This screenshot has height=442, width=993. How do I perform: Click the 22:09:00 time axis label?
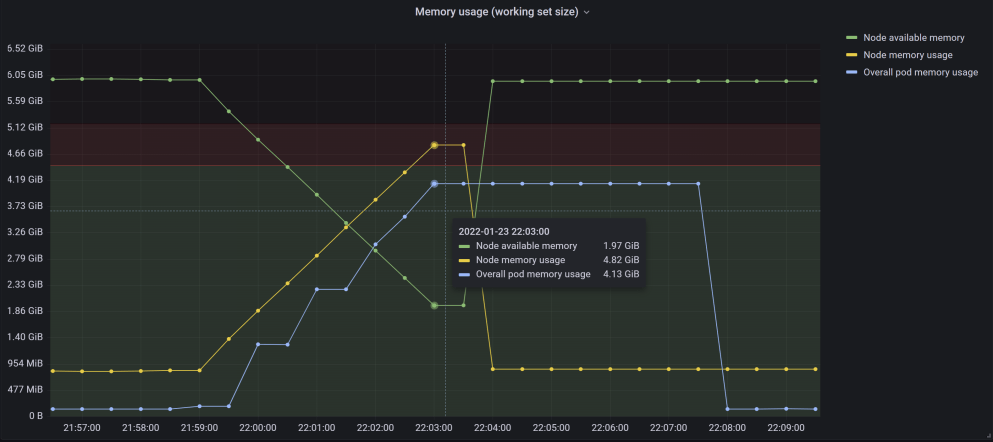(786, 427)
